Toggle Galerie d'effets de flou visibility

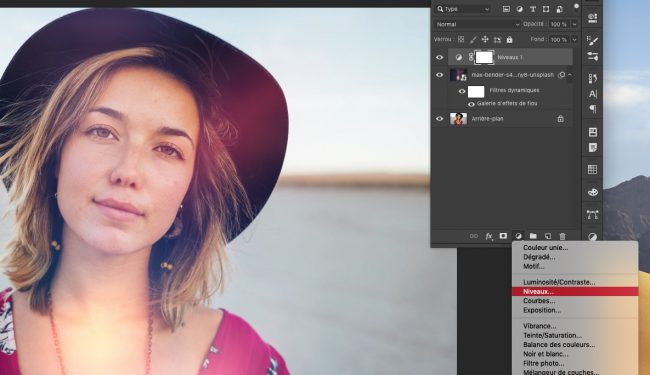click(471, 104)
